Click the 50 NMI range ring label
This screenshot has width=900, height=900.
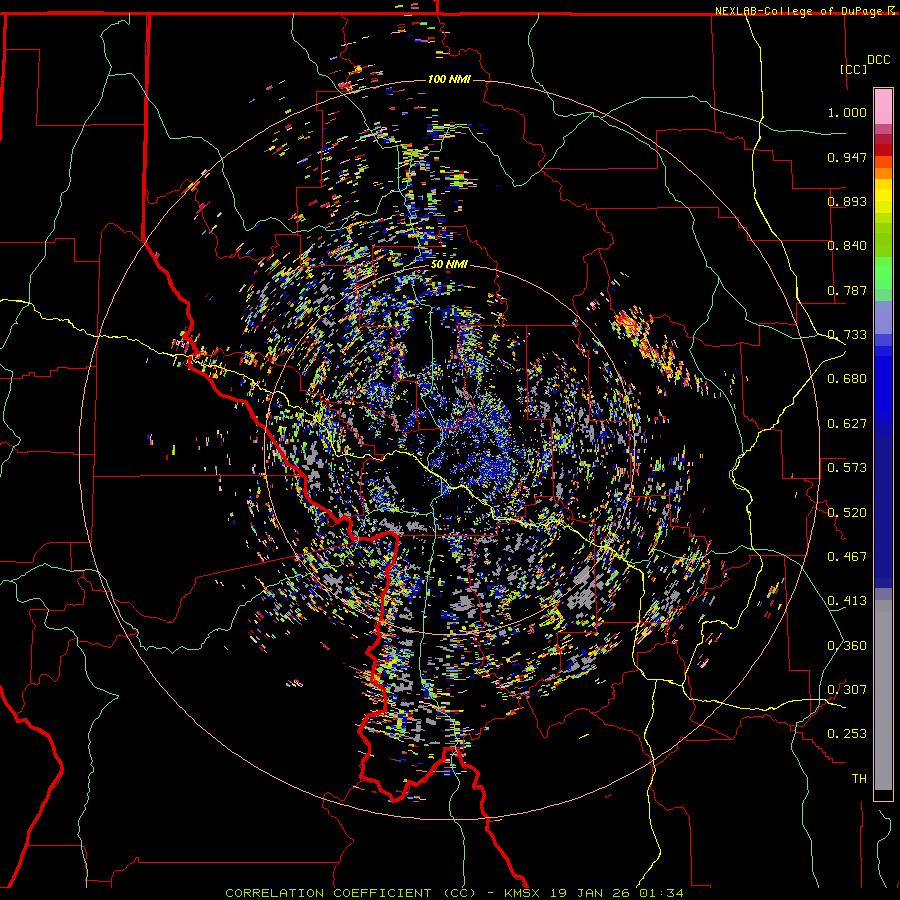point(449,264)
